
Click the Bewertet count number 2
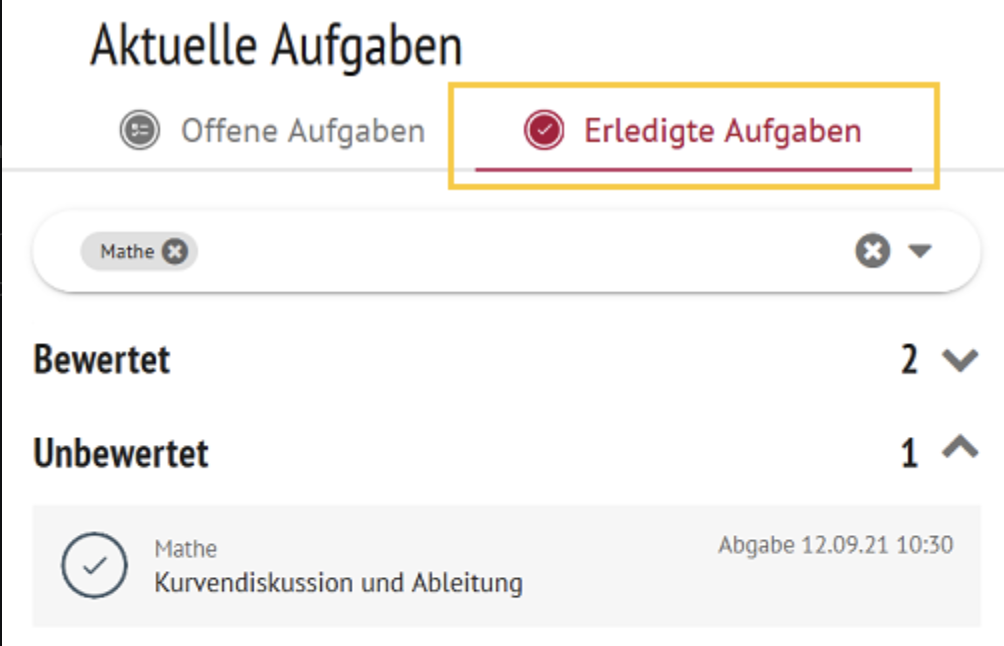click(909, 360)
